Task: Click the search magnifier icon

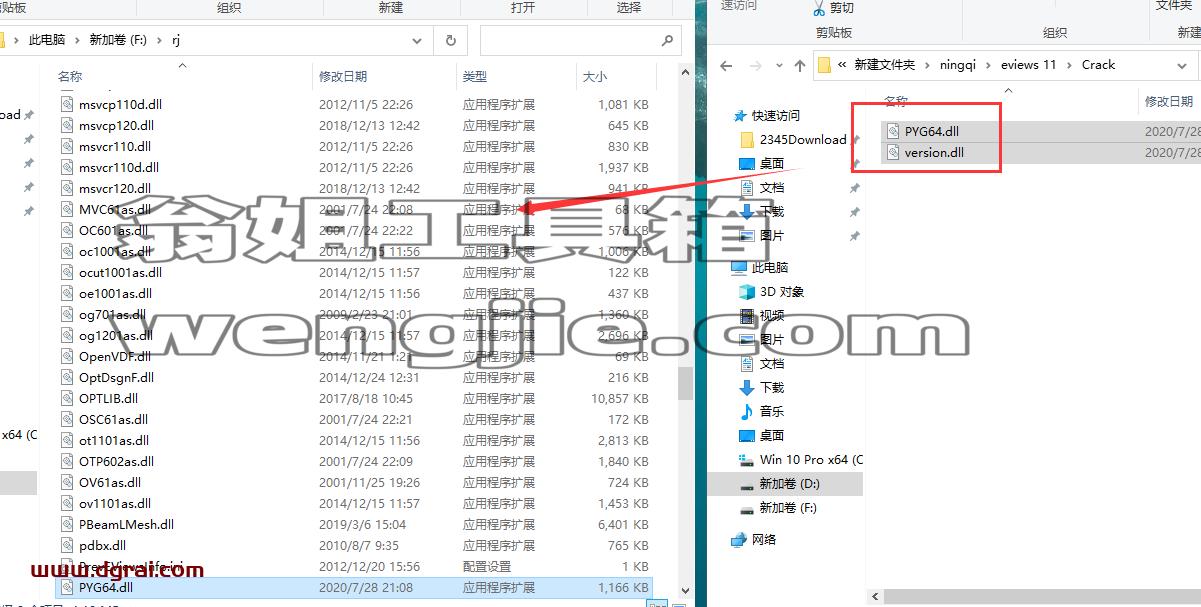Action: coord(667,41)
